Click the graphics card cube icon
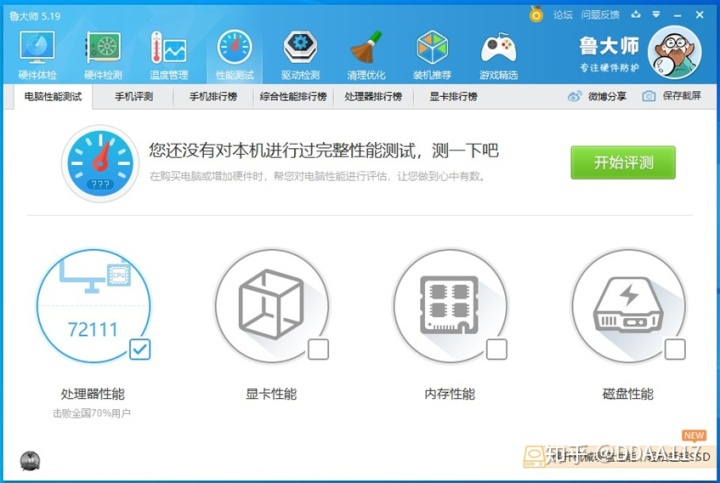 tap(271, 304)
